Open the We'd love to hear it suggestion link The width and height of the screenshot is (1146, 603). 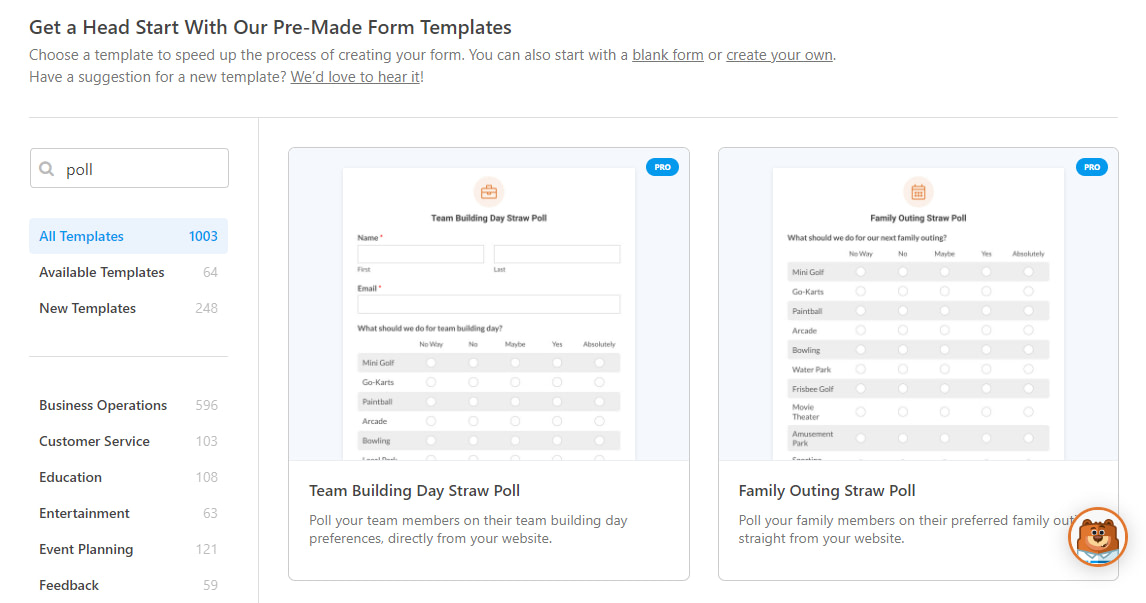354,76
